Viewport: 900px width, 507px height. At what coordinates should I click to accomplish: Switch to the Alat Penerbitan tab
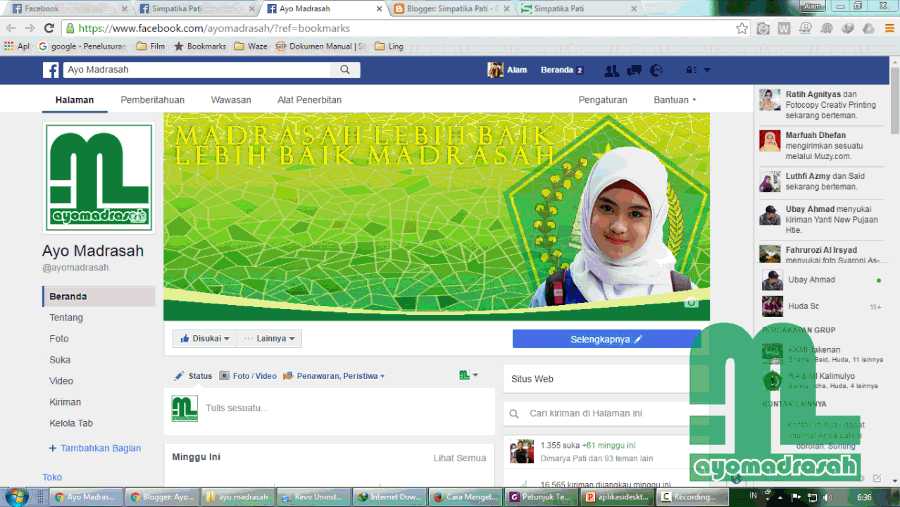click(x=309, y=100)
